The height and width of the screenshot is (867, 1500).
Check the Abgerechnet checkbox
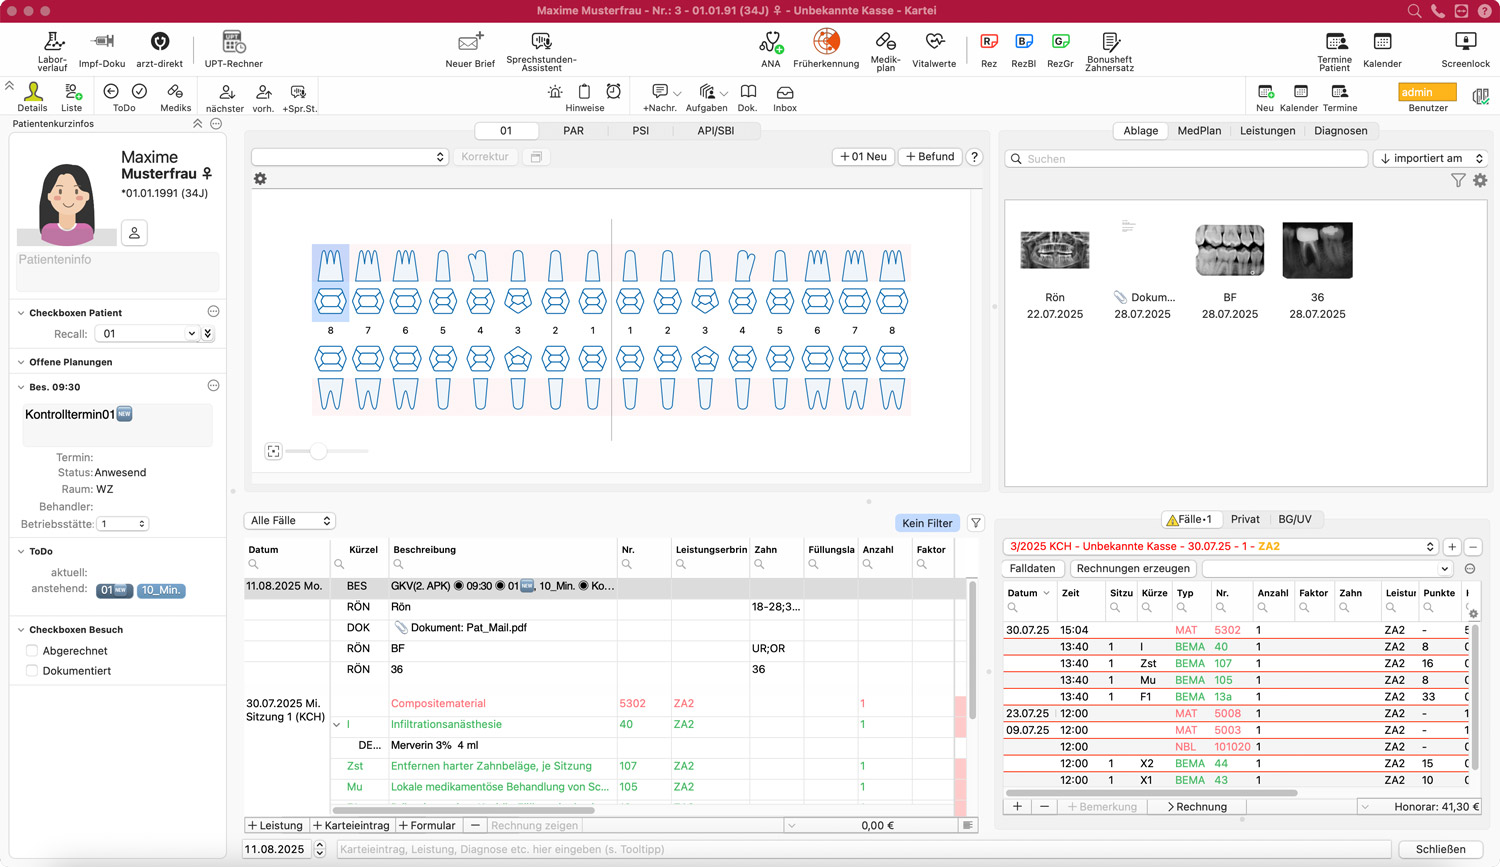tap(32, 651)
